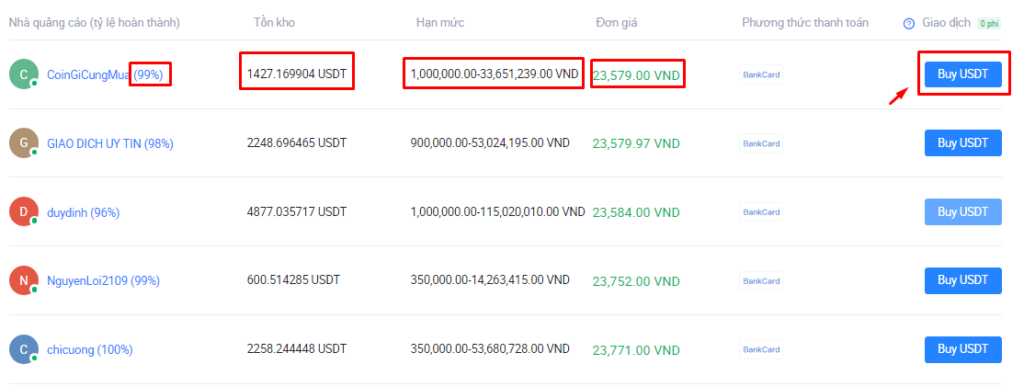This screenshot has width=1024, height=387.
Task: Click BankCard badge in duydinh row
Action: [x=761, y=212]
